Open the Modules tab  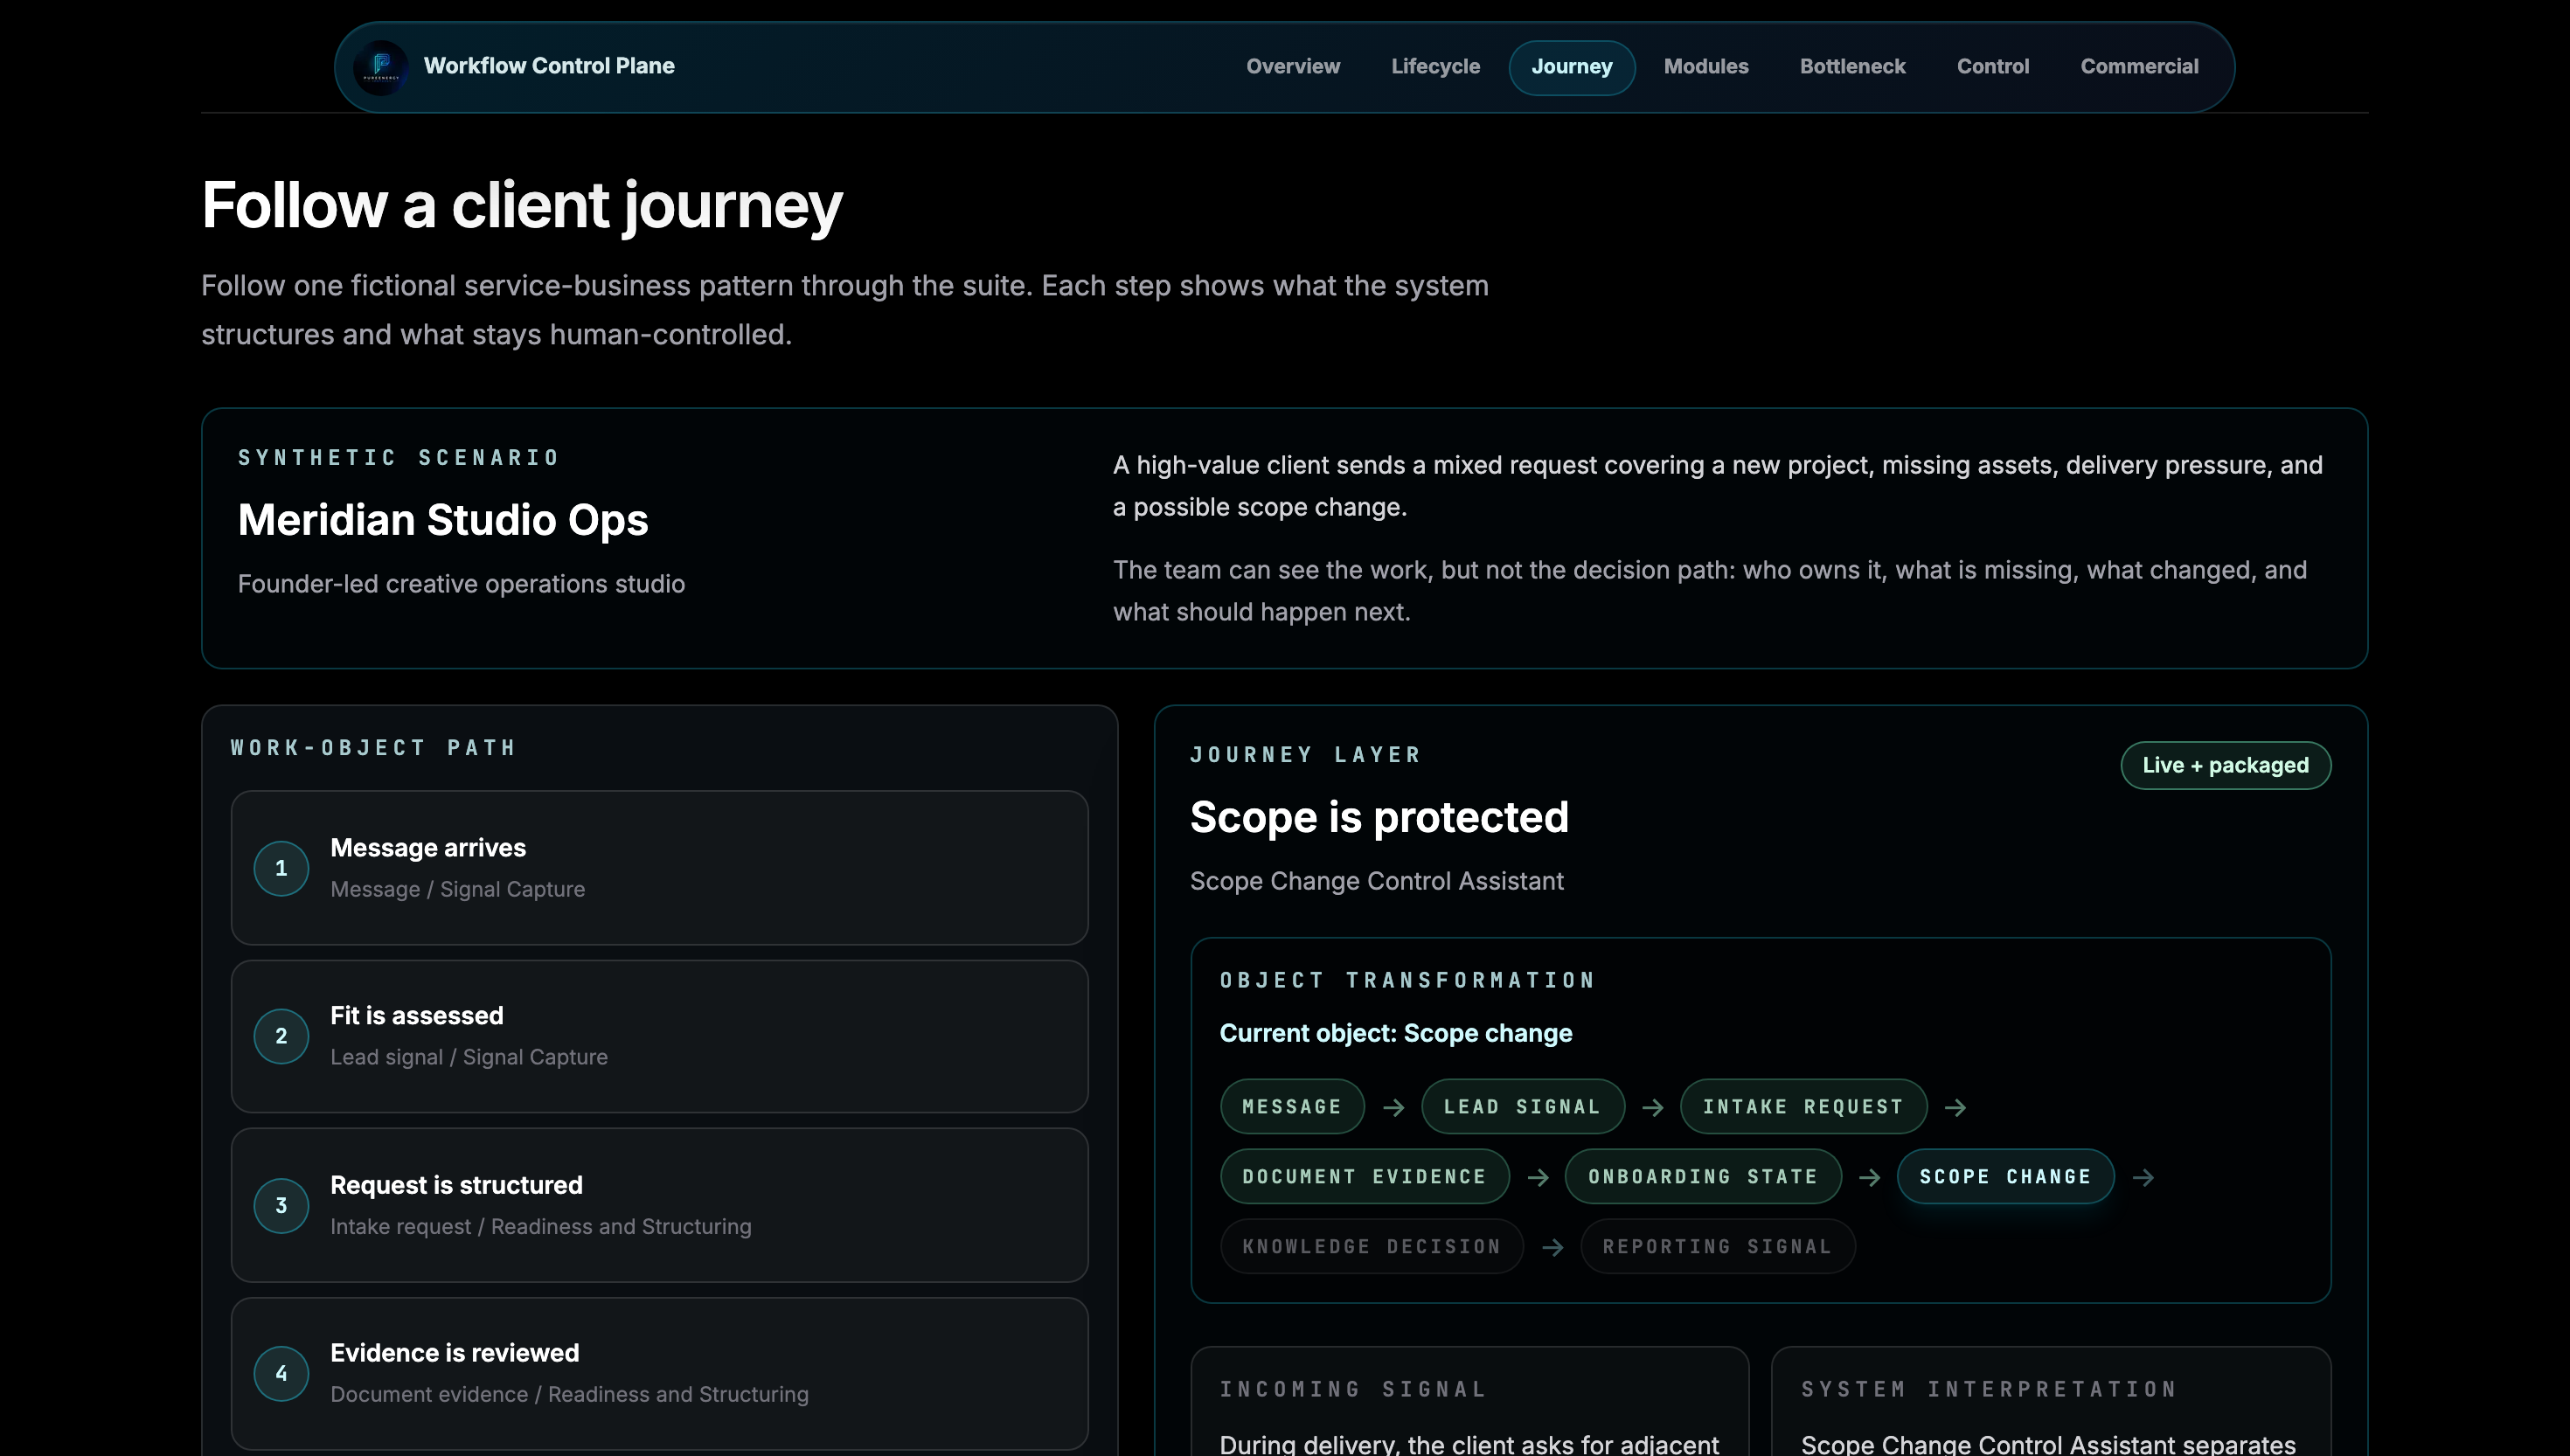tap(1705, 67)
